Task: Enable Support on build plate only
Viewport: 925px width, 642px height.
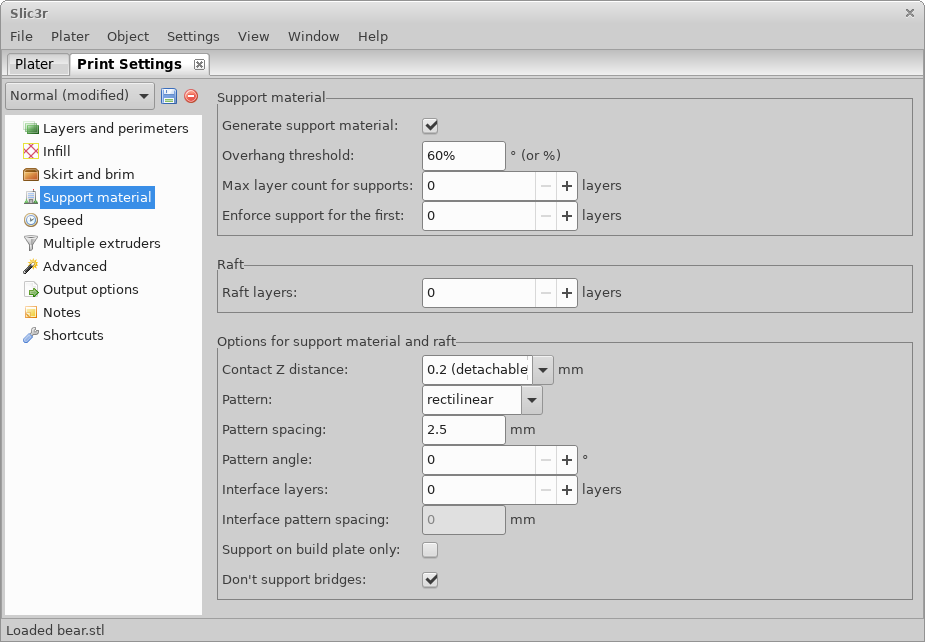Action: (430, 550)
